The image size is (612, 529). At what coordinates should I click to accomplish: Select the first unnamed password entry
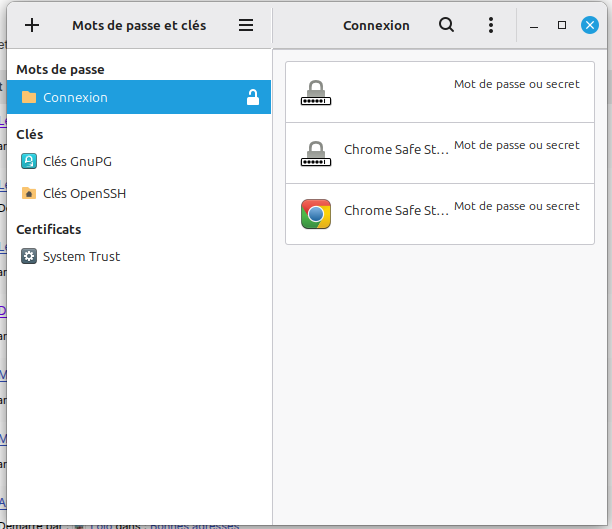(x=440, y=92)
